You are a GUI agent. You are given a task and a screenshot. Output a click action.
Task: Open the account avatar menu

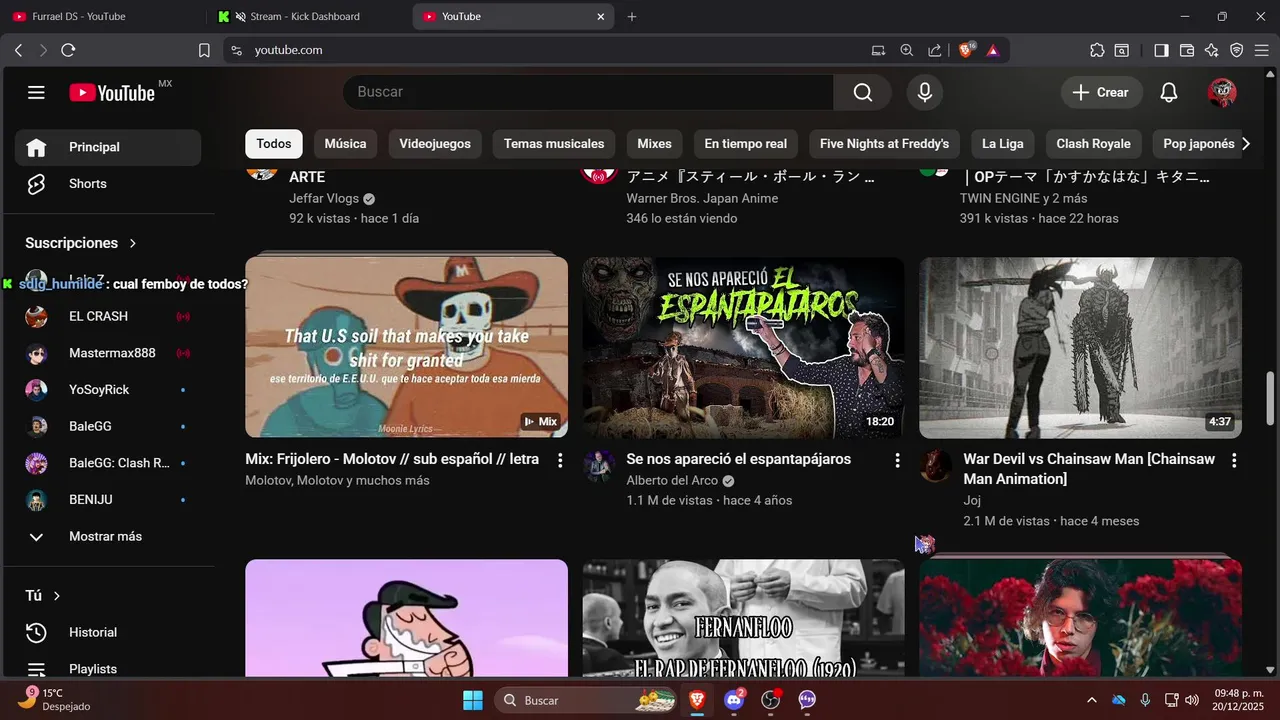[x=1222, y=92]
